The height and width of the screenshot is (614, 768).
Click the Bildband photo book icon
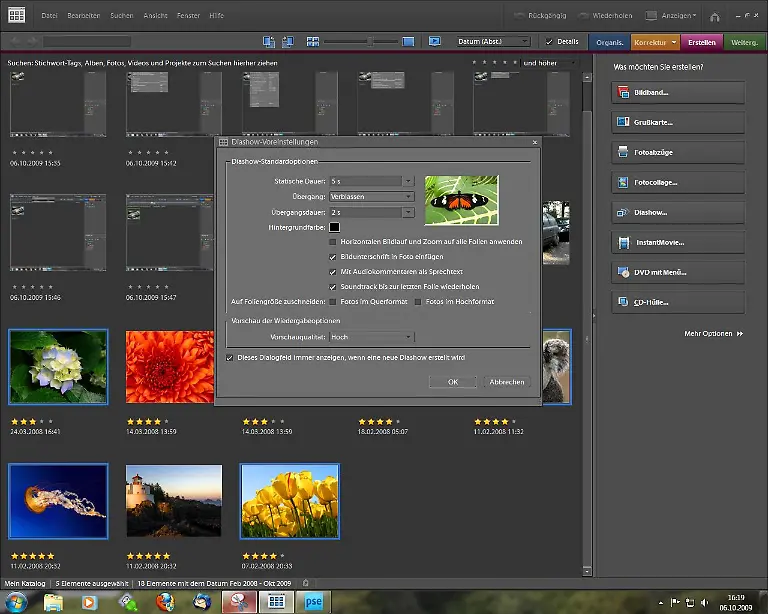click(623, 92)
